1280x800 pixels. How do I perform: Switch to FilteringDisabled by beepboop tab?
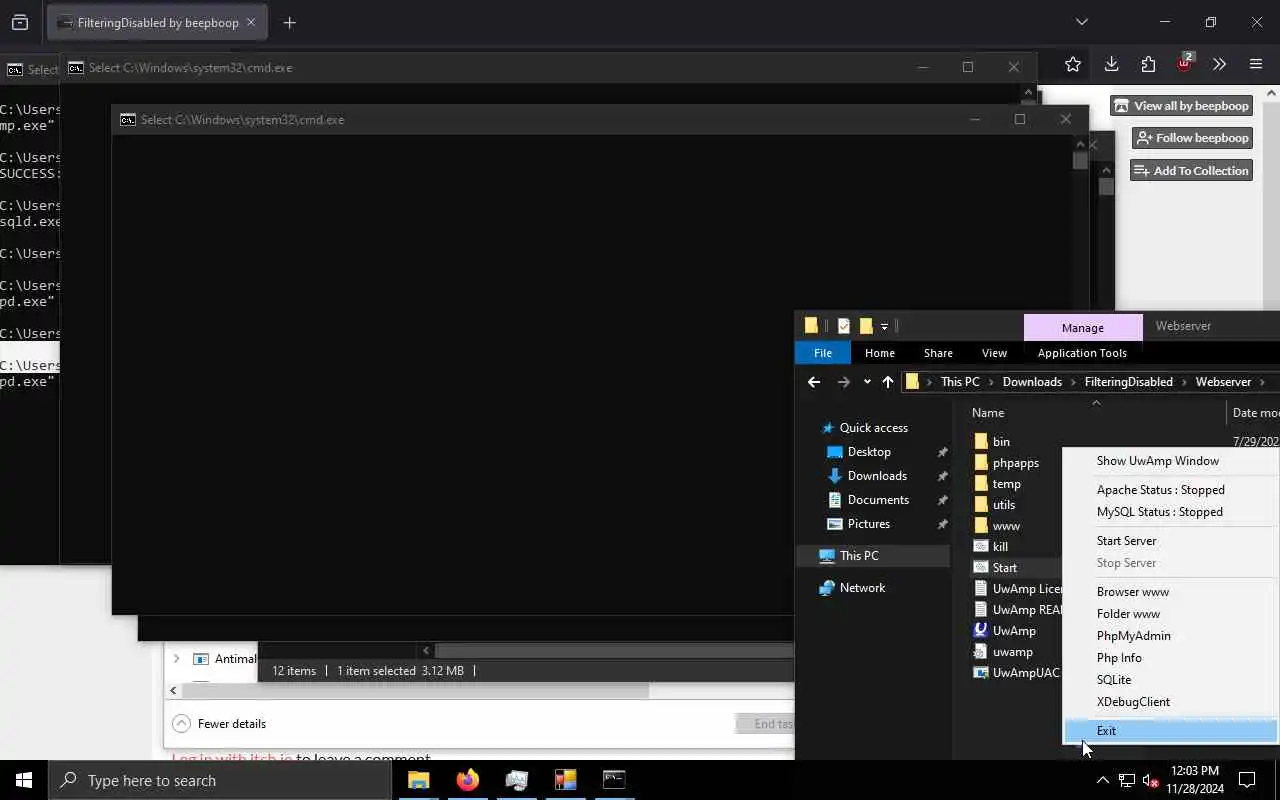click(x=157, y=22)
